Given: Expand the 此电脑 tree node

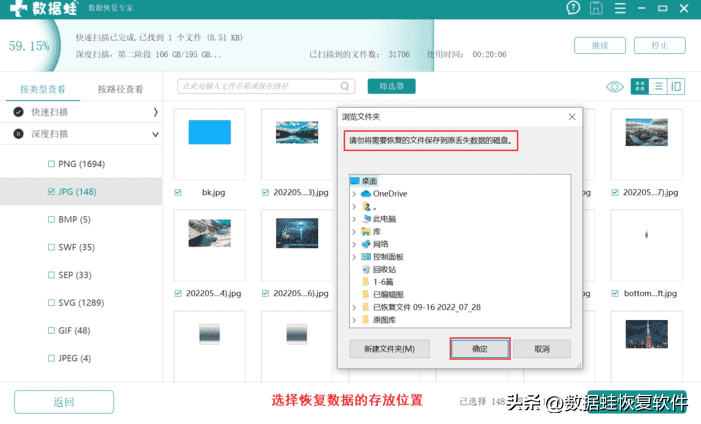Looking at the screenshot, I should (354, 219).
